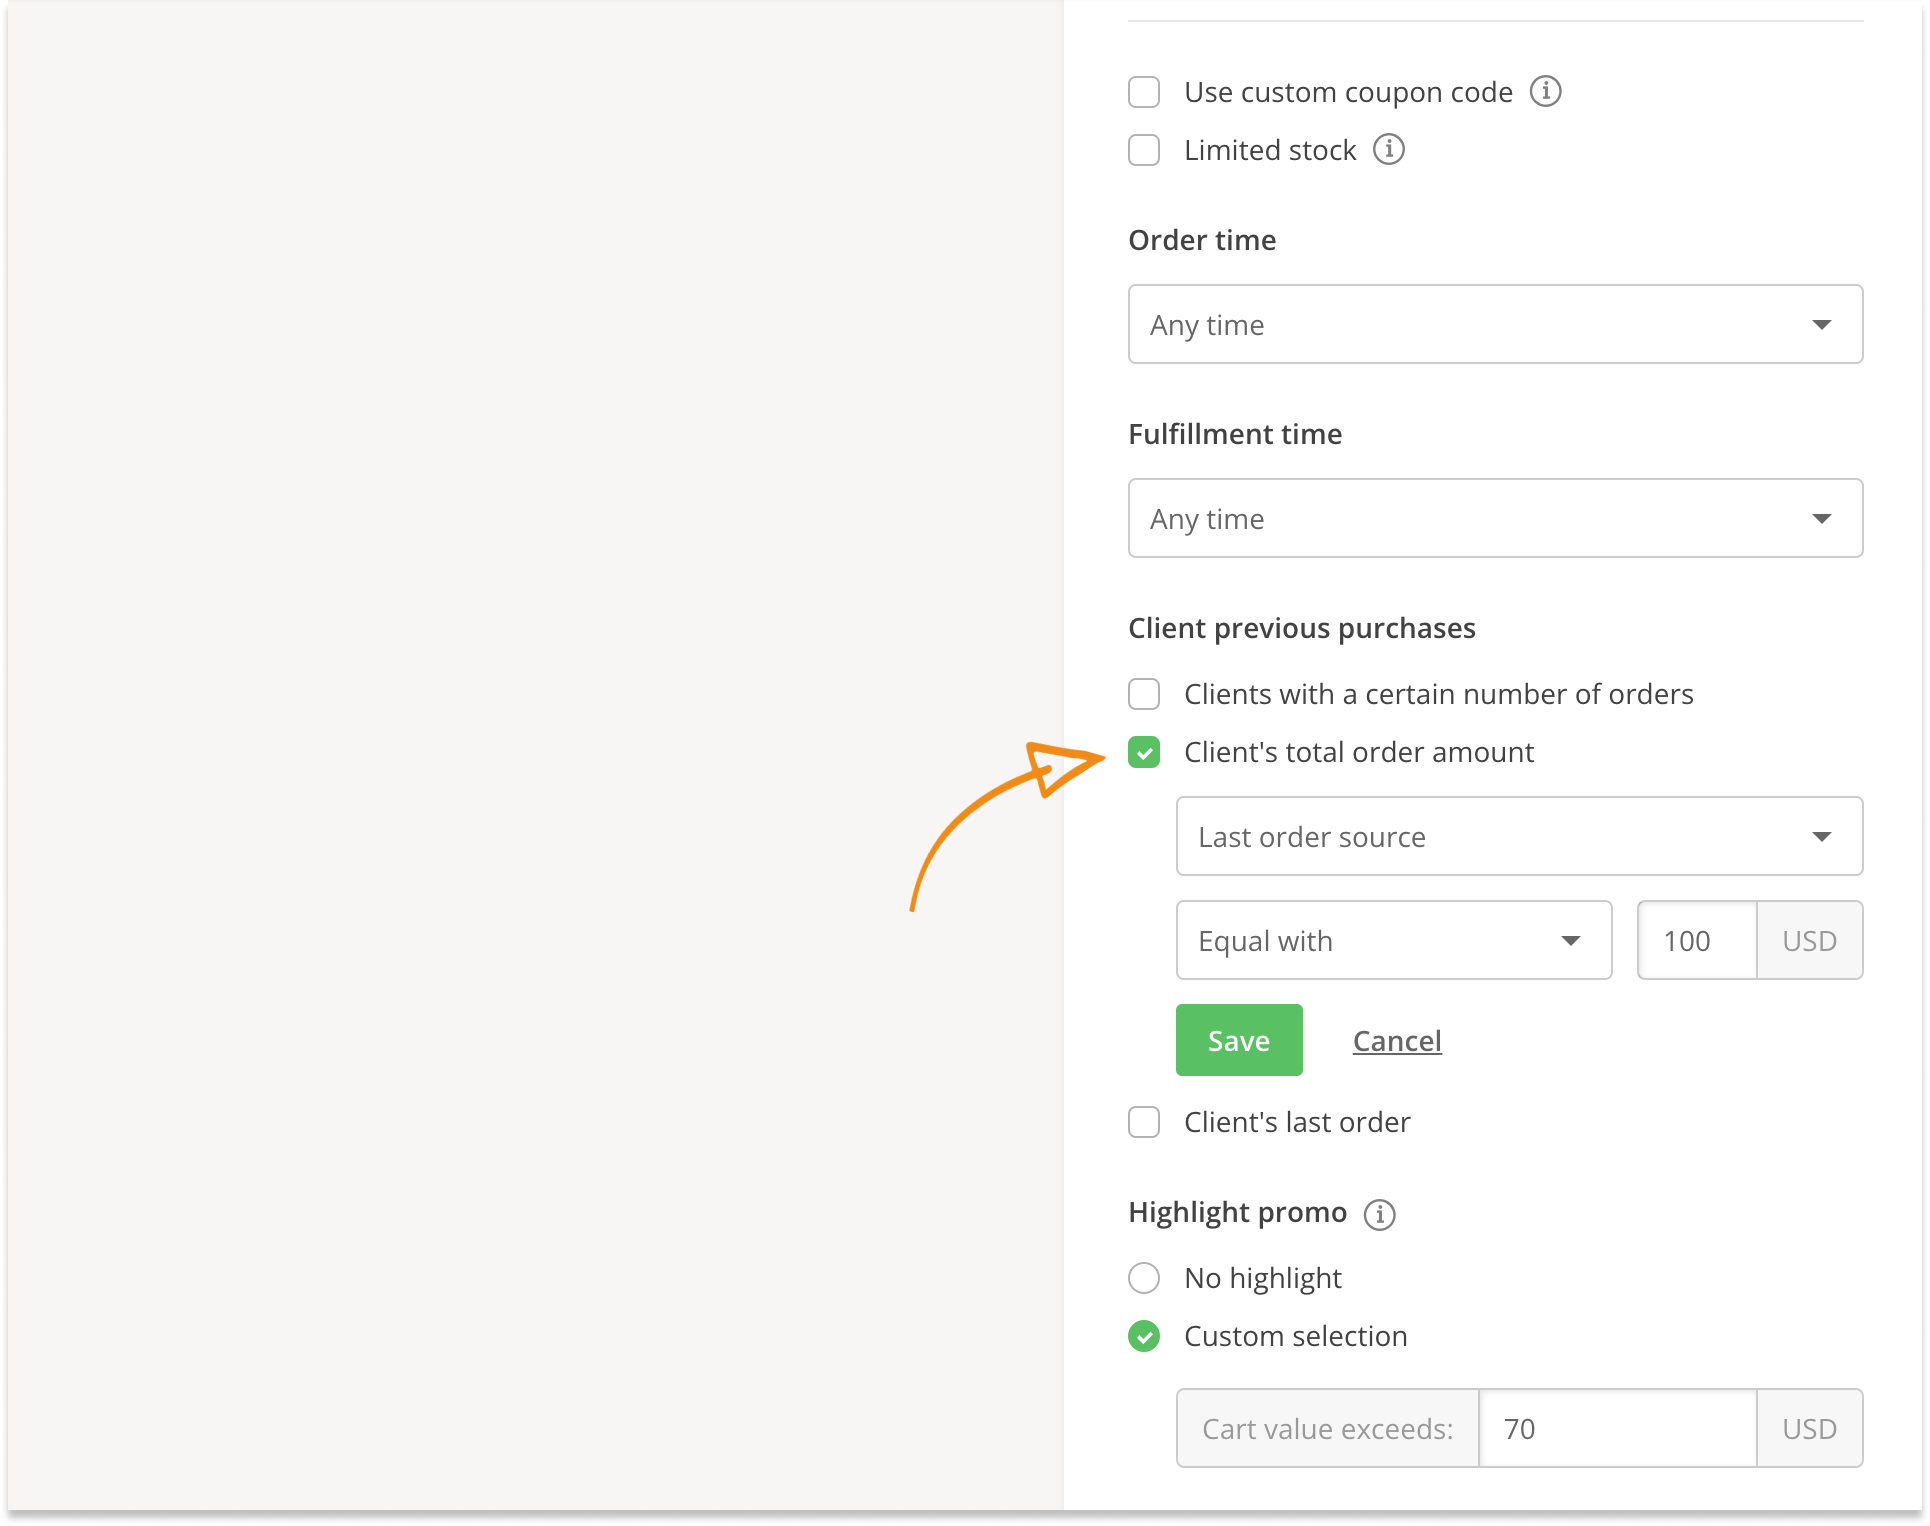
Task: Cancel editing the order amount condition
Action: [1396, 1040]
